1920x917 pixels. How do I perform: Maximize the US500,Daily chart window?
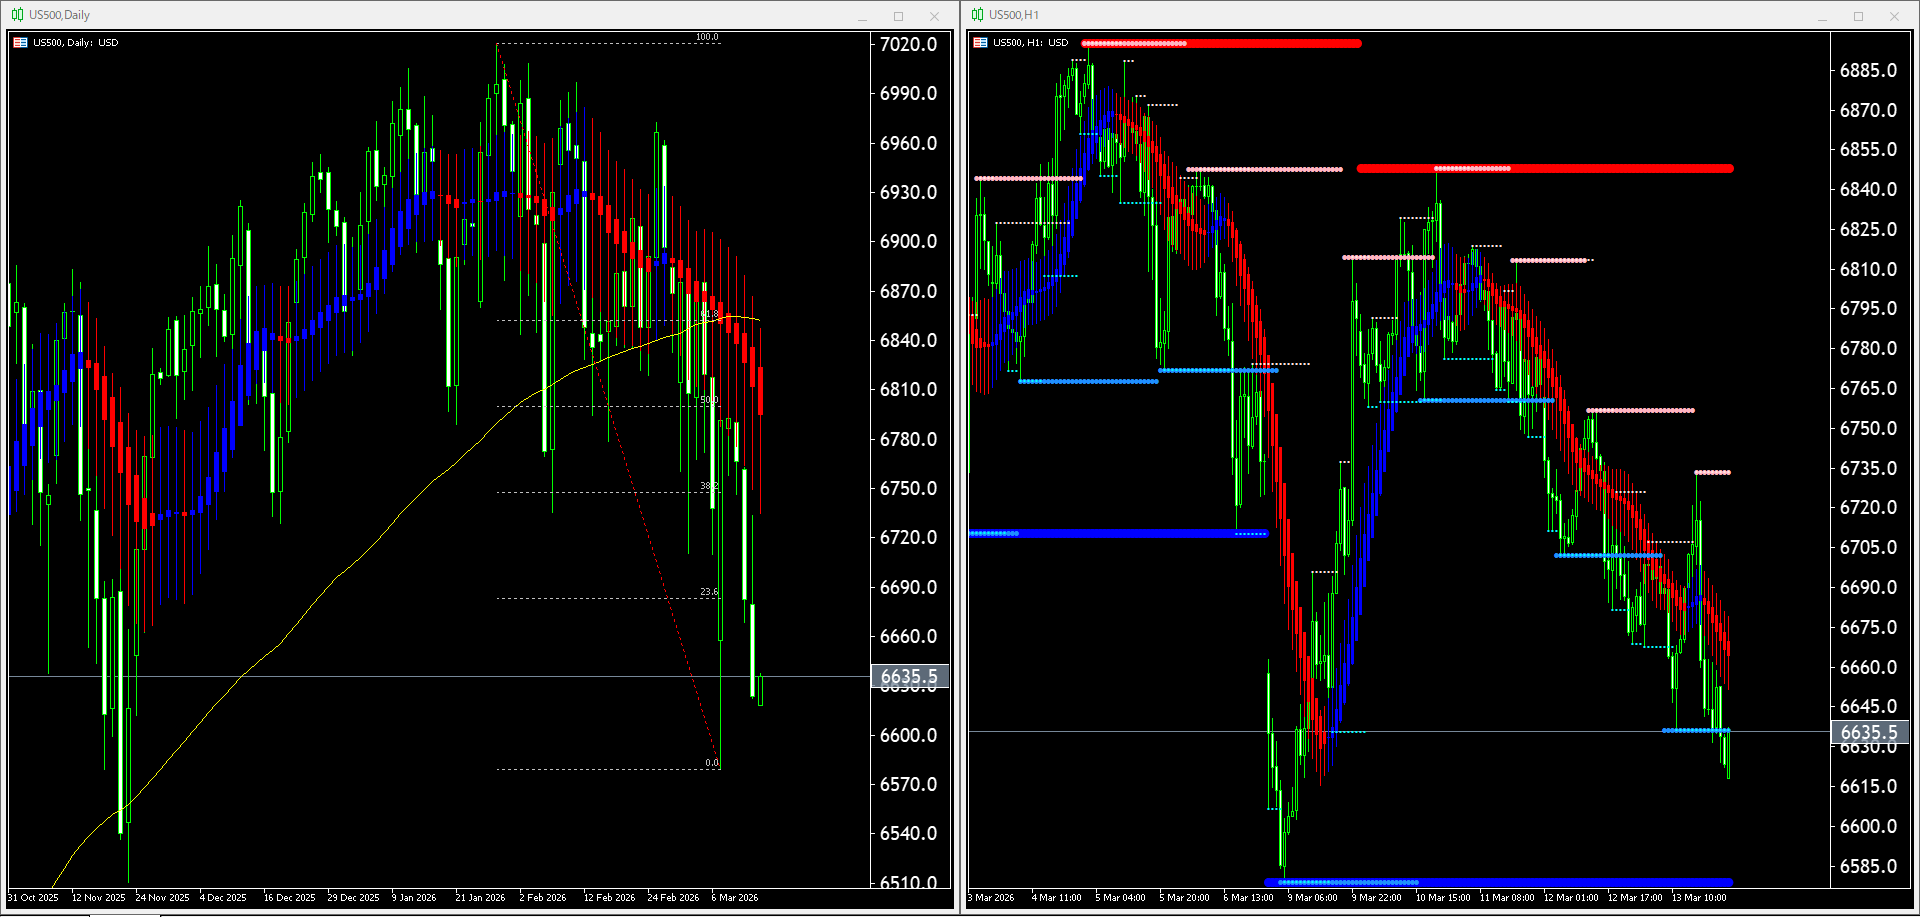(x=898, y=16)
